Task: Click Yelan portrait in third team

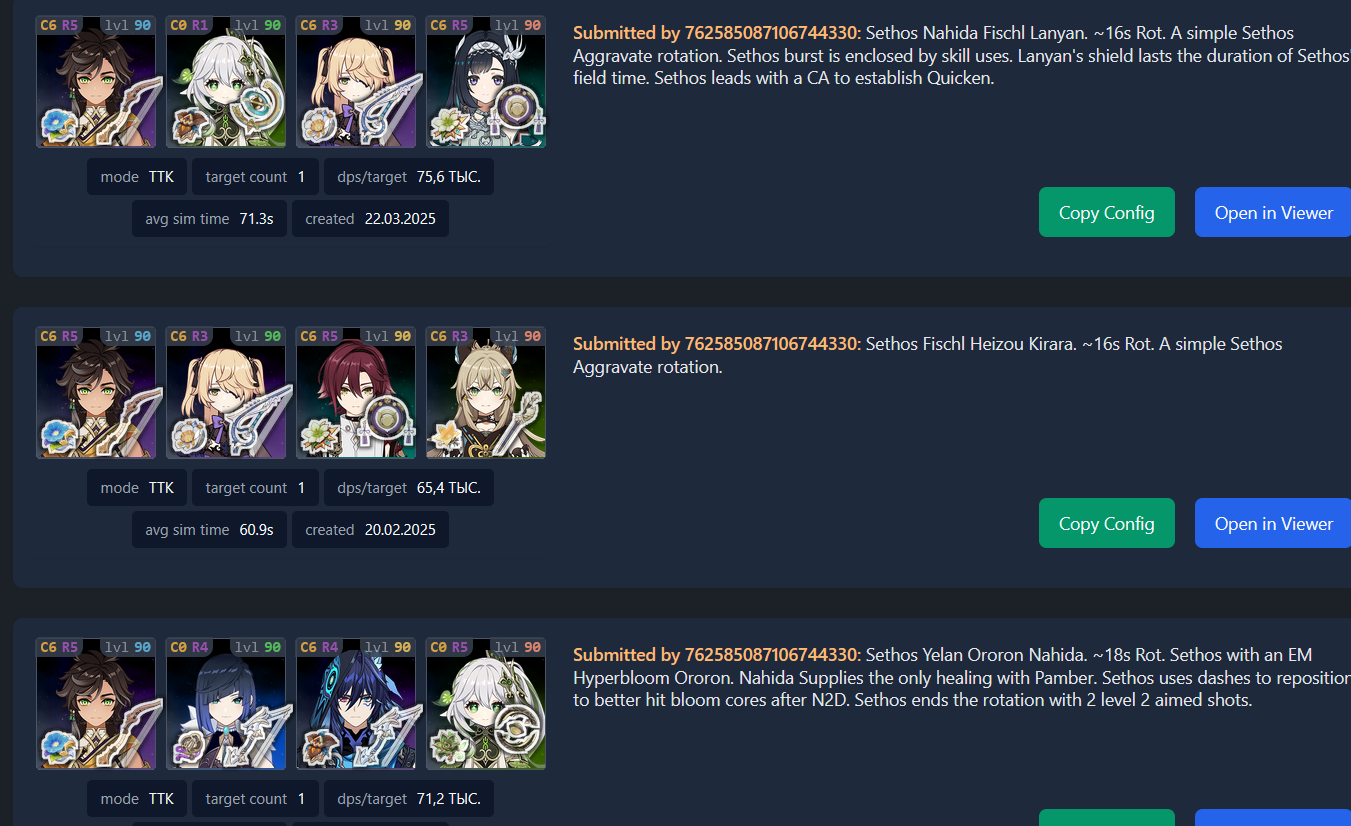Action: (226, 704)
